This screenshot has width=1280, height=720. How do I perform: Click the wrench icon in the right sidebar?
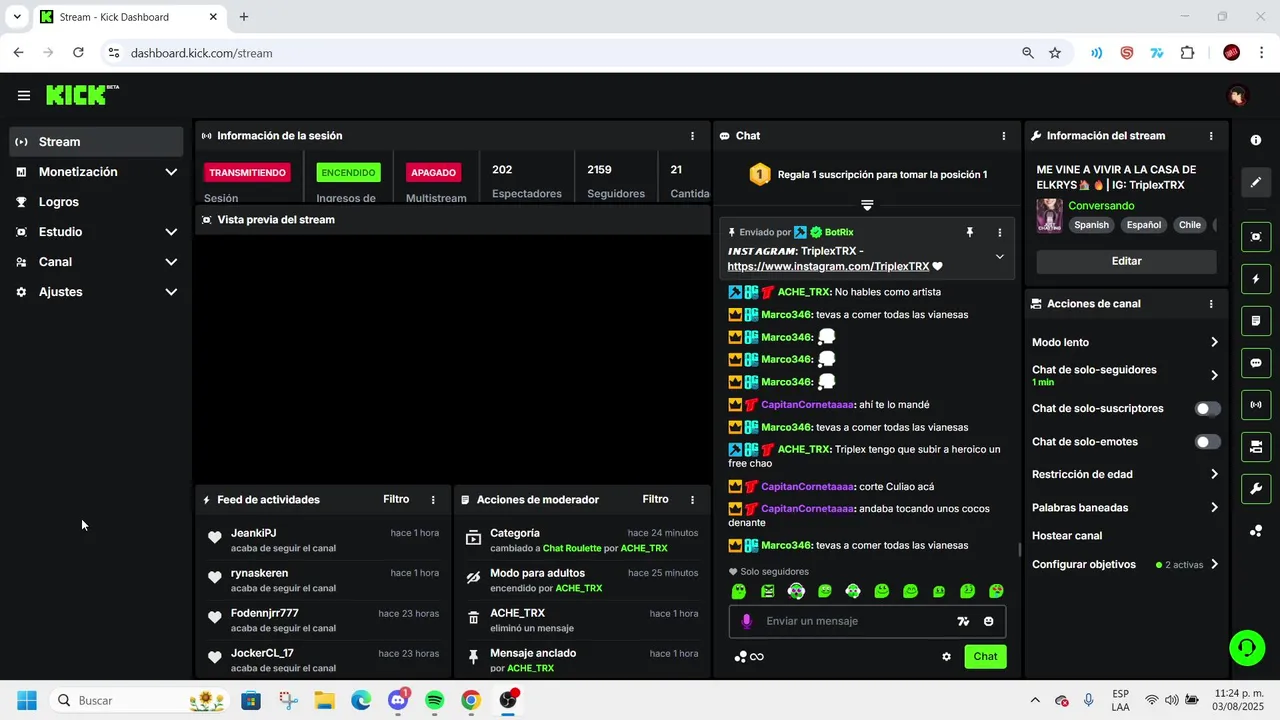point(1256,489)
